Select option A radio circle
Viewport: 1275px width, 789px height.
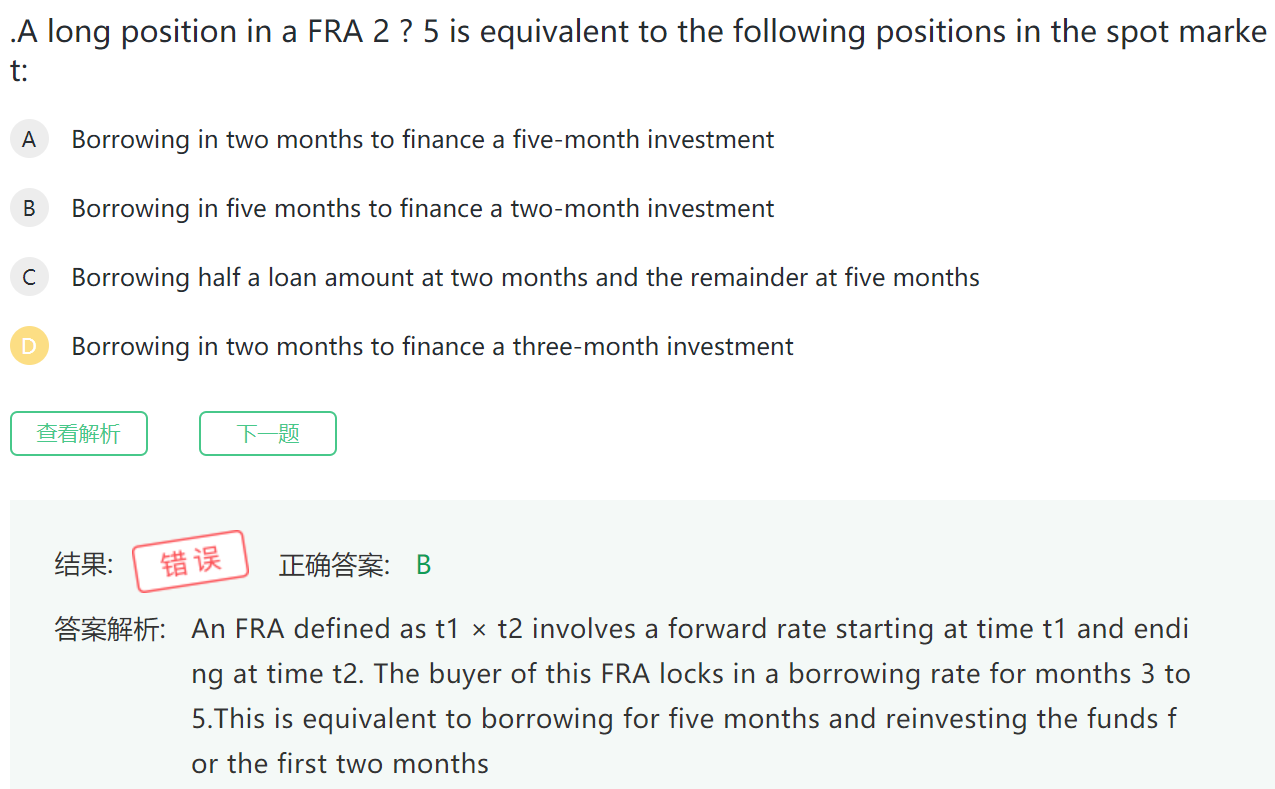(x=29, y=139)
